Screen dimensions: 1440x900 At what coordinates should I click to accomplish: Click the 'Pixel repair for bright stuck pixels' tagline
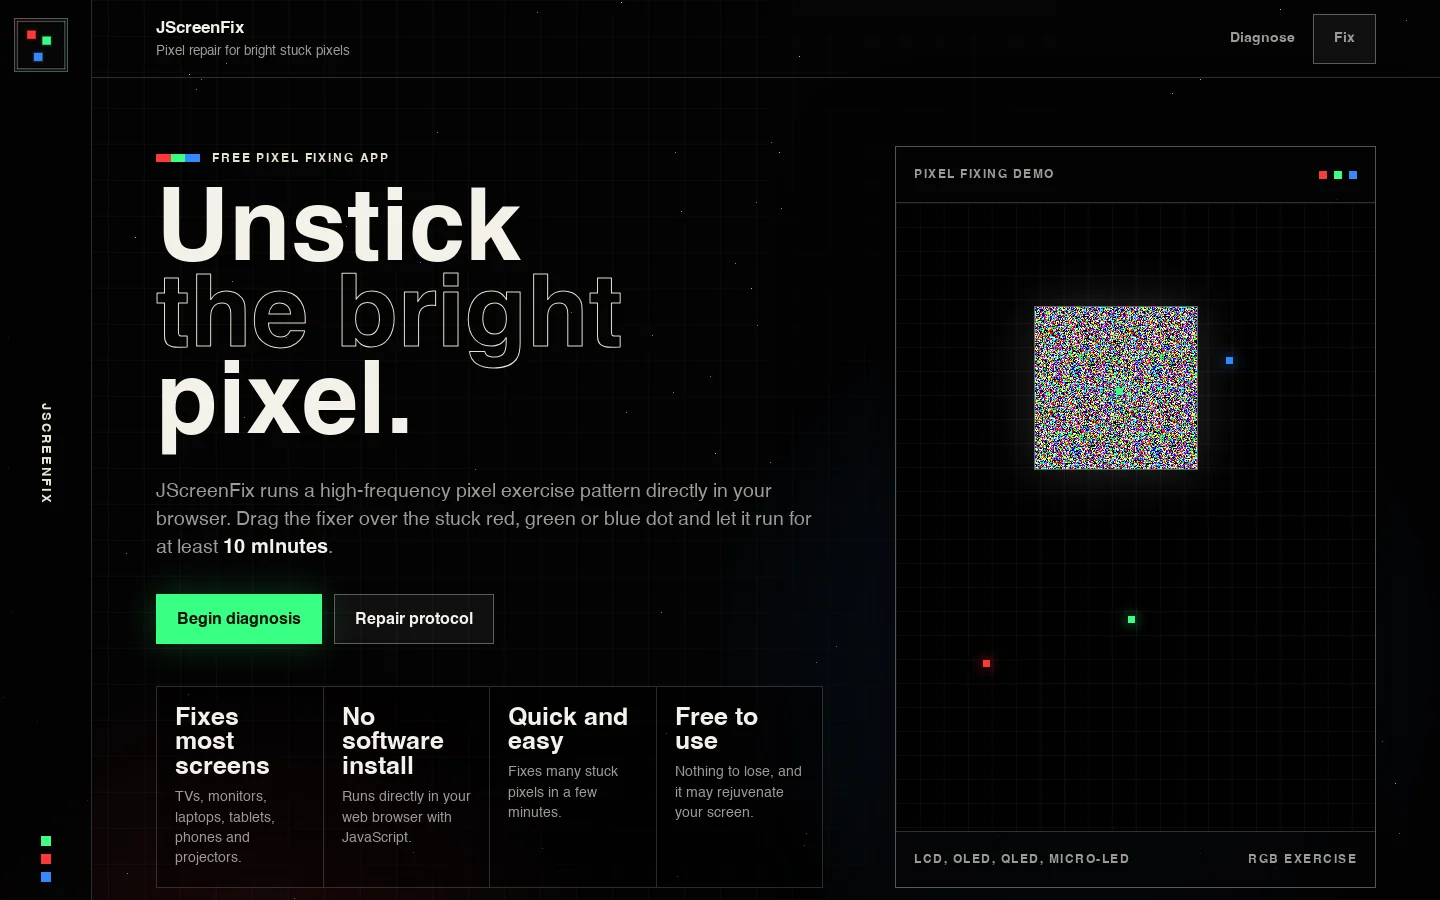click(x=253, y=50)
